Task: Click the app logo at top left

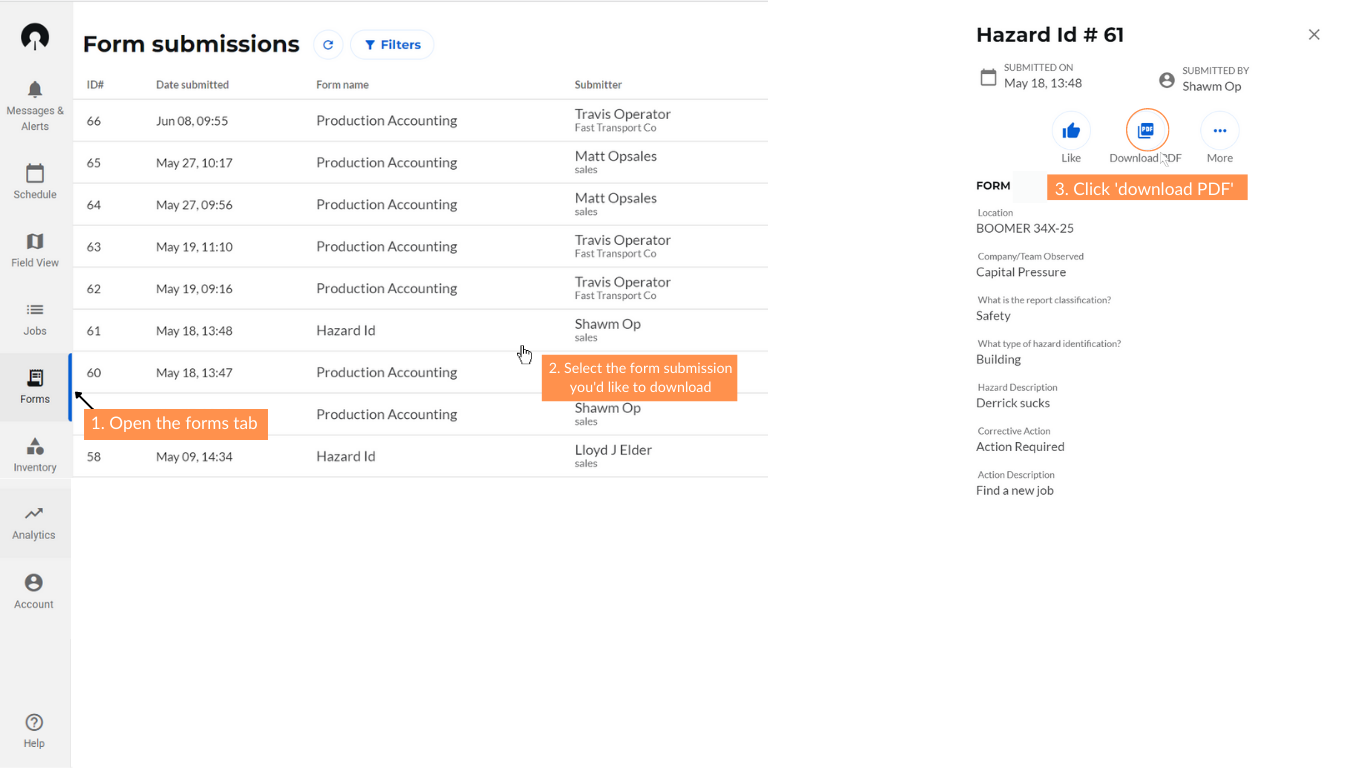Action: (35, 37)
